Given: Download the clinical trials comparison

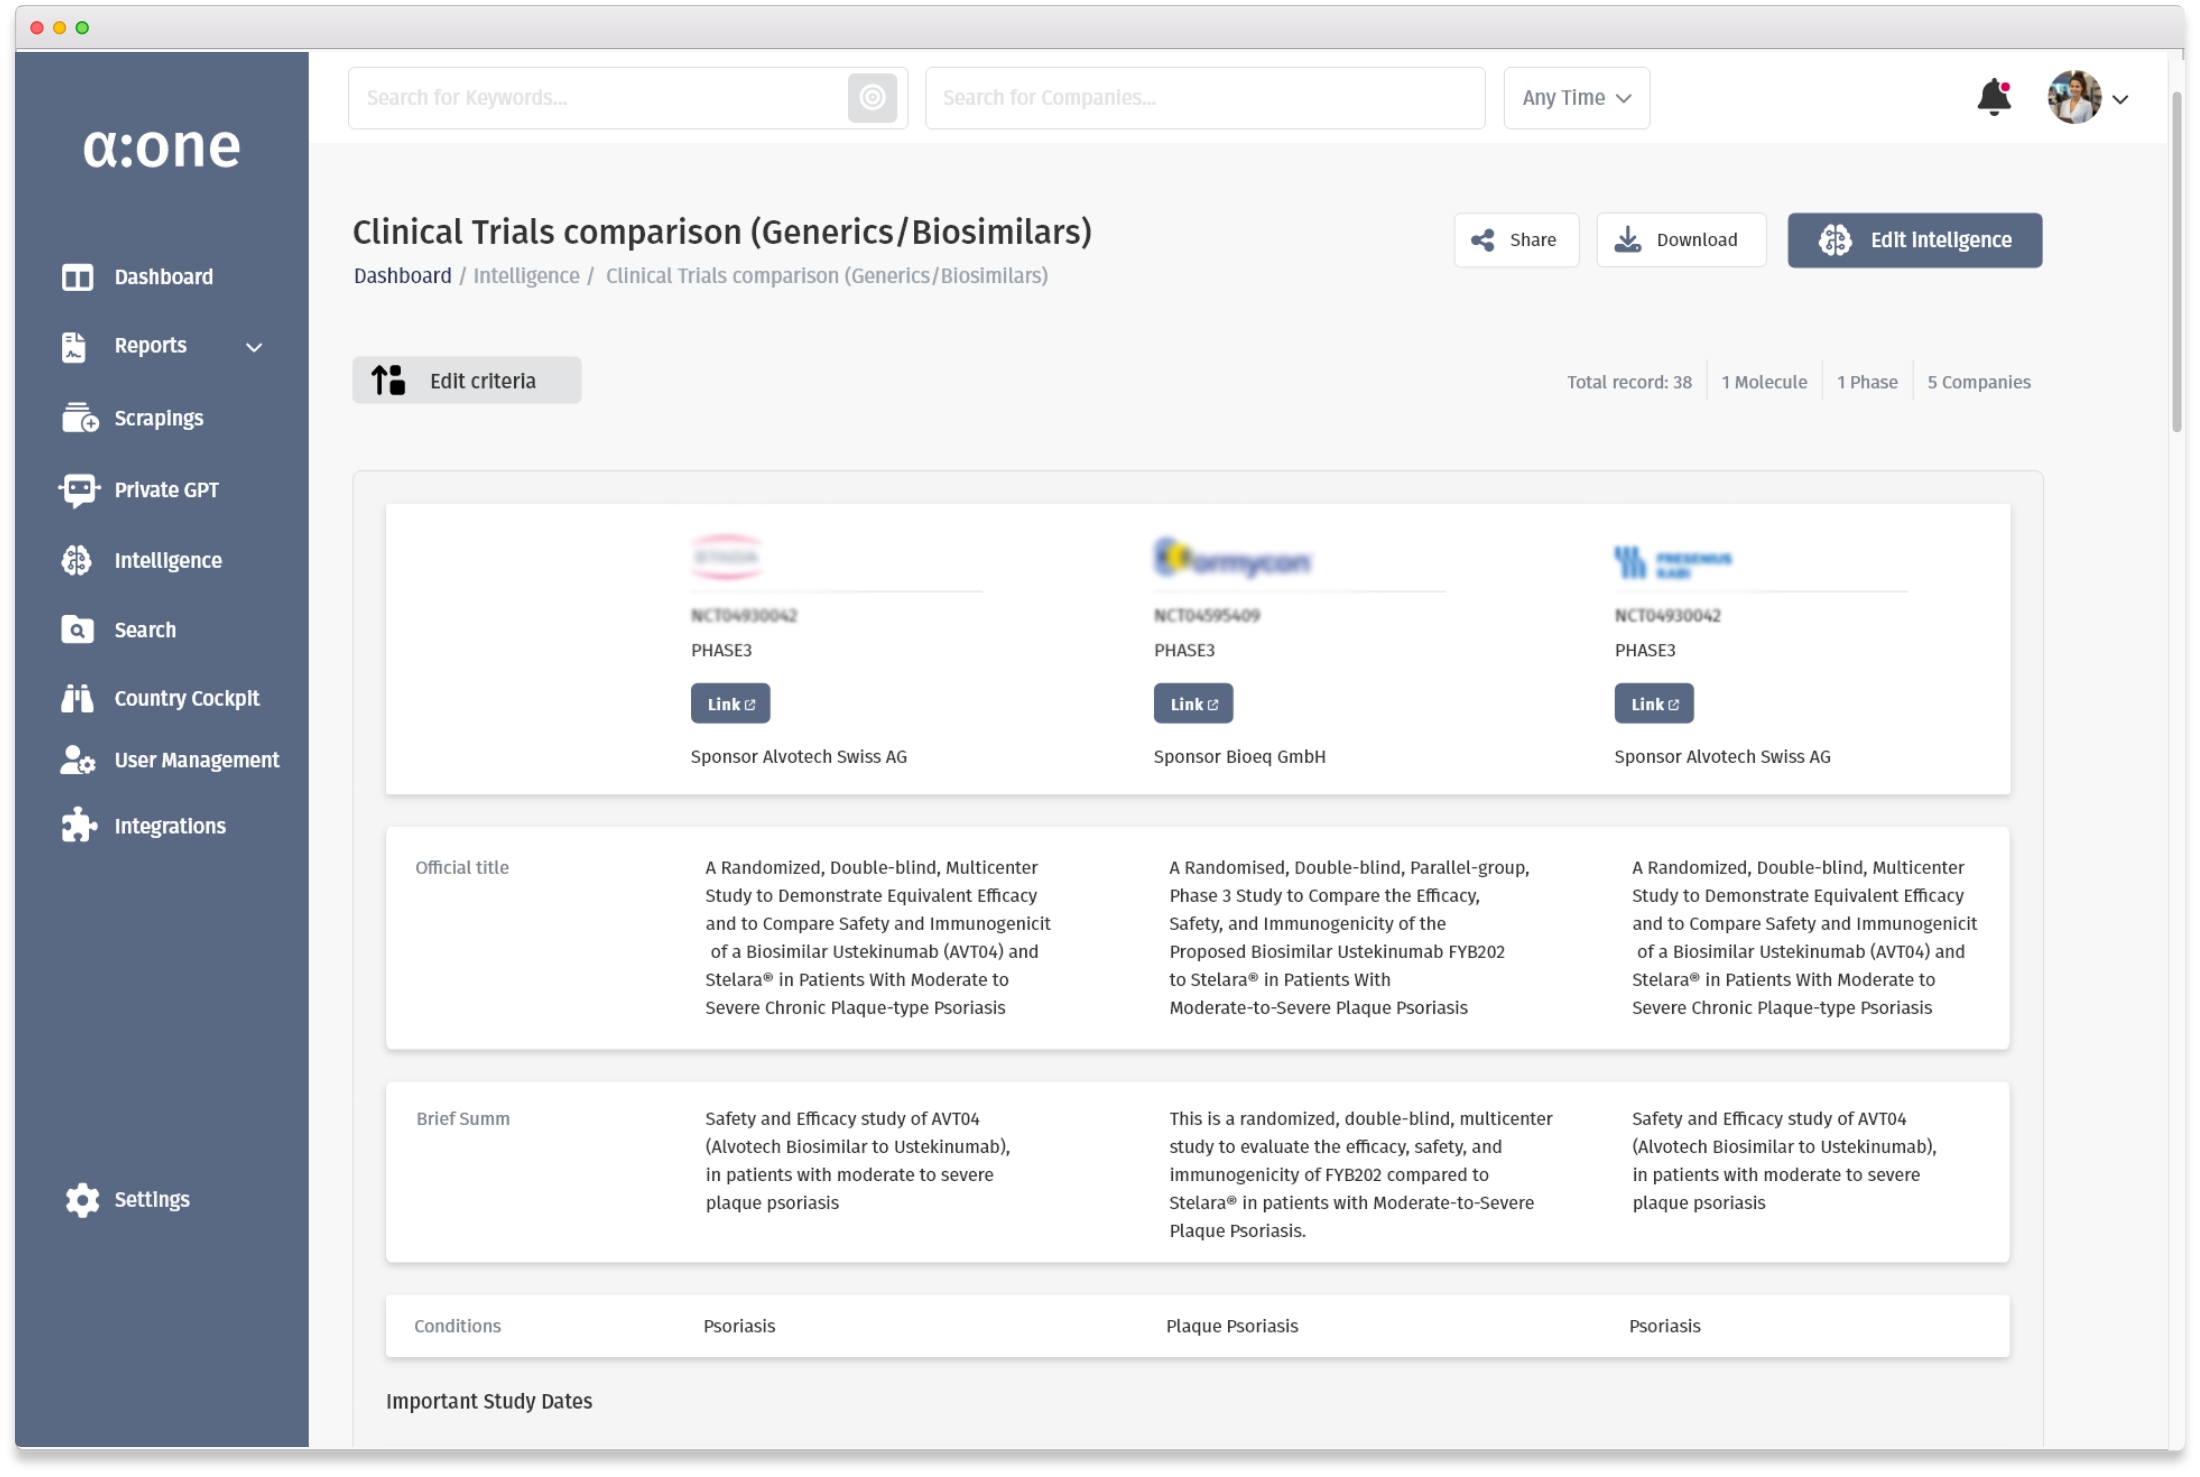Looking at the screenshot, I should pos(1681,240).
